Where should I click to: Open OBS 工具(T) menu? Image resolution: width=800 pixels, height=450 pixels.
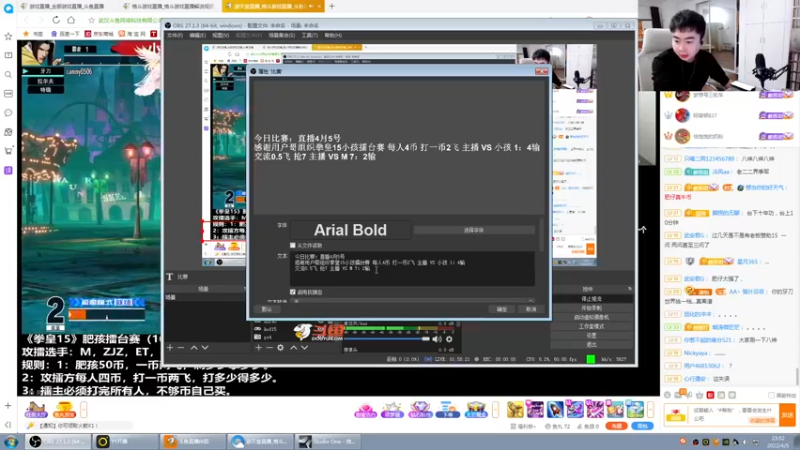(x=310, y=35)
